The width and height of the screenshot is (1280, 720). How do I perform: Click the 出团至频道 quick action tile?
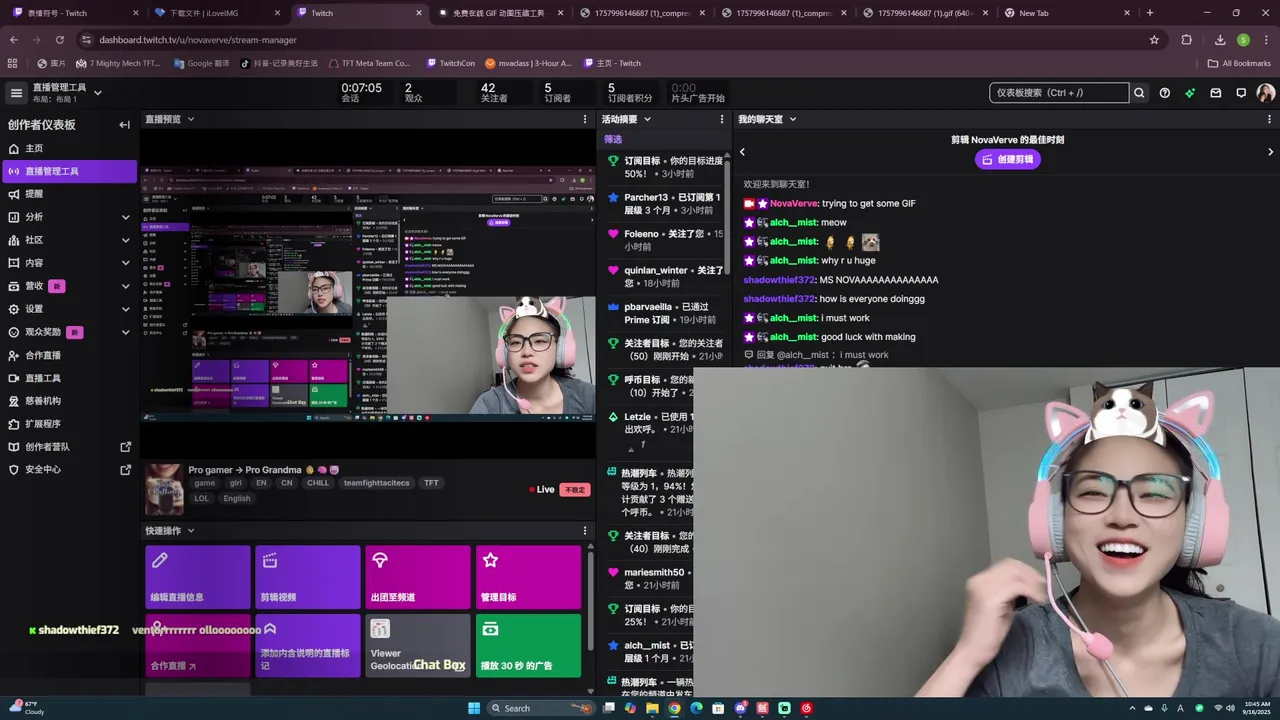[418, 577]
